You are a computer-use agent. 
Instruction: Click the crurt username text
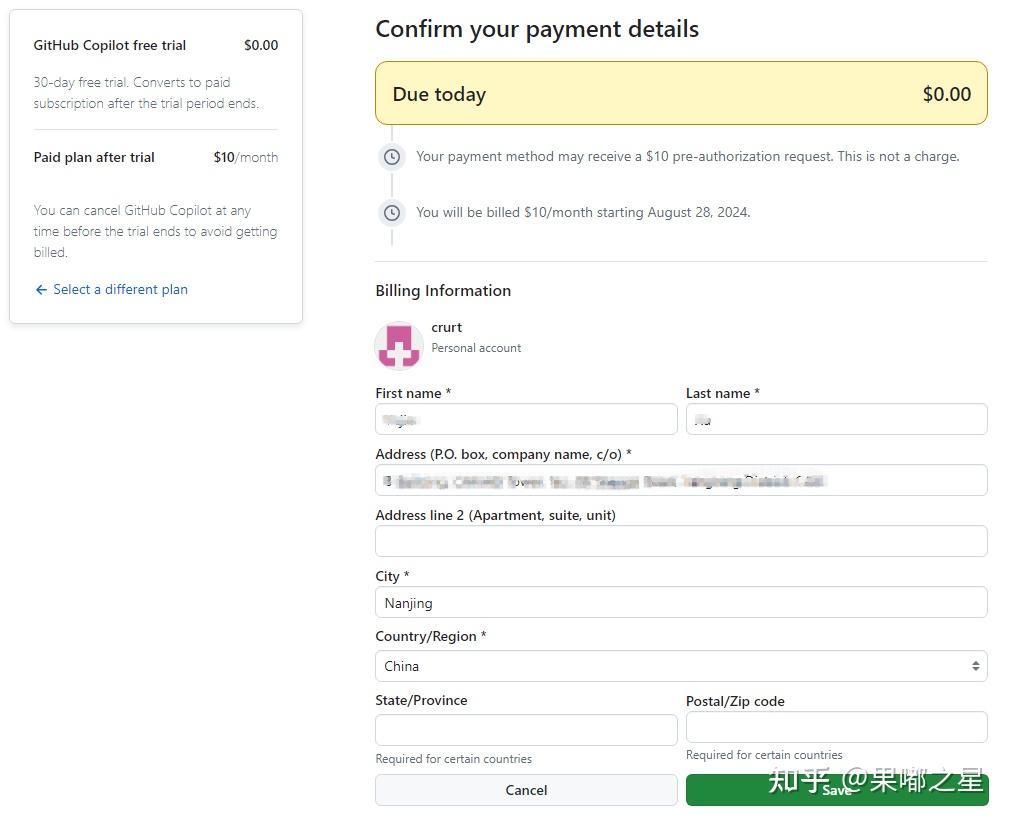click(x=446, y=328)
